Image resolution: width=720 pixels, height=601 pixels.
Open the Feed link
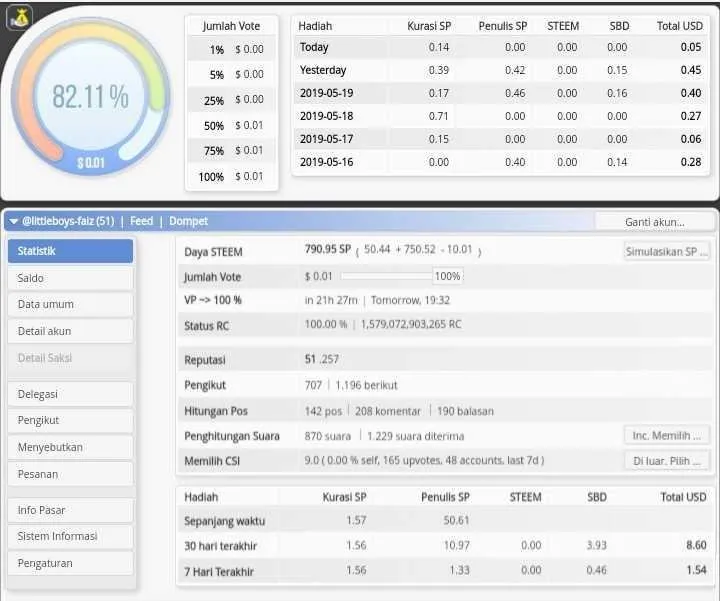pos(141,221)
